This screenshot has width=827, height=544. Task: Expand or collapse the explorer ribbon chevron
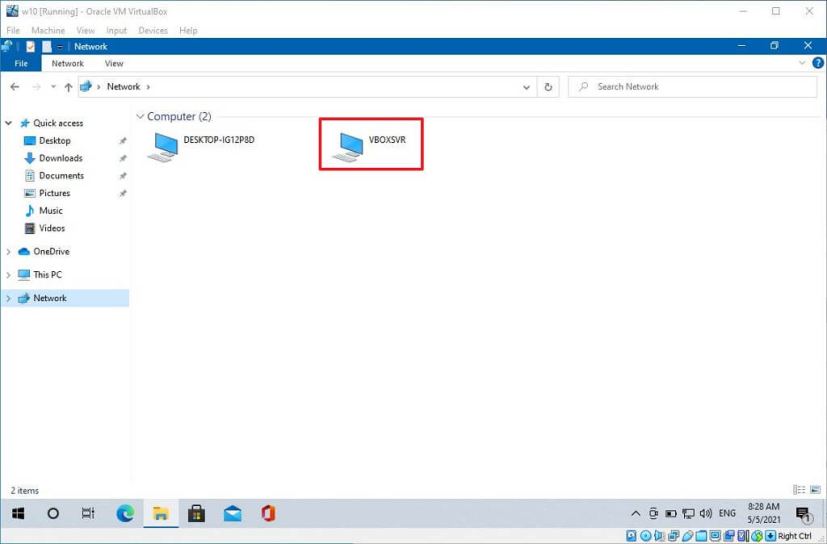(802, 63)
